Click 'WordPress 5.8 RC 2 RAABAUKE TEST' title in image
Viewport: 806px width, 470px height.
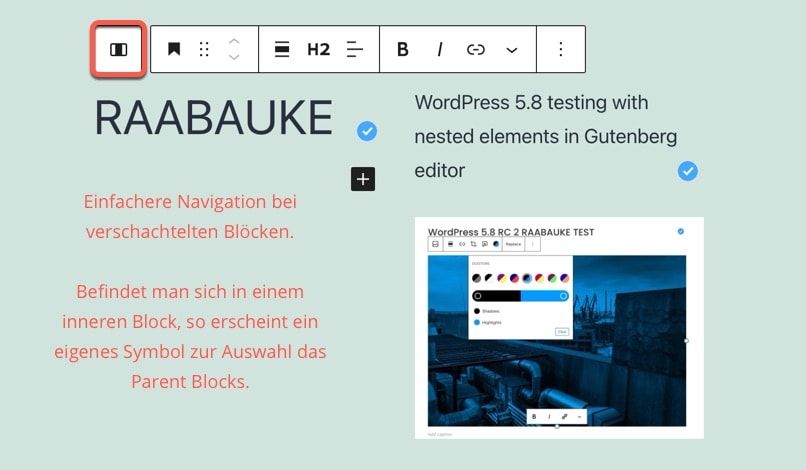[x=511, y=232]
